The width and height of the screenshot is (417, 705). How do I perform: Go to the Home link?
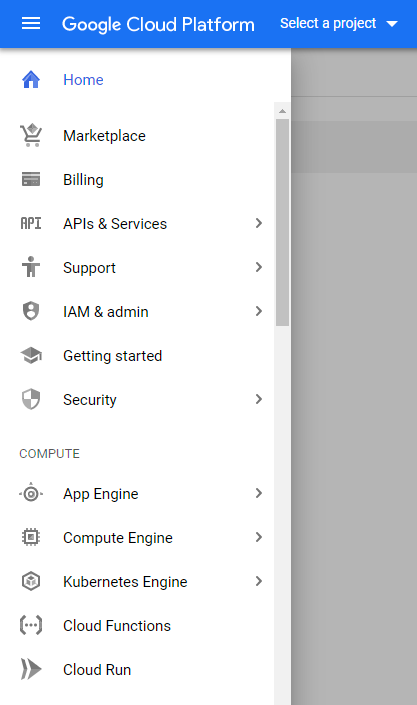pyautogui.click(x=83, y=80)
